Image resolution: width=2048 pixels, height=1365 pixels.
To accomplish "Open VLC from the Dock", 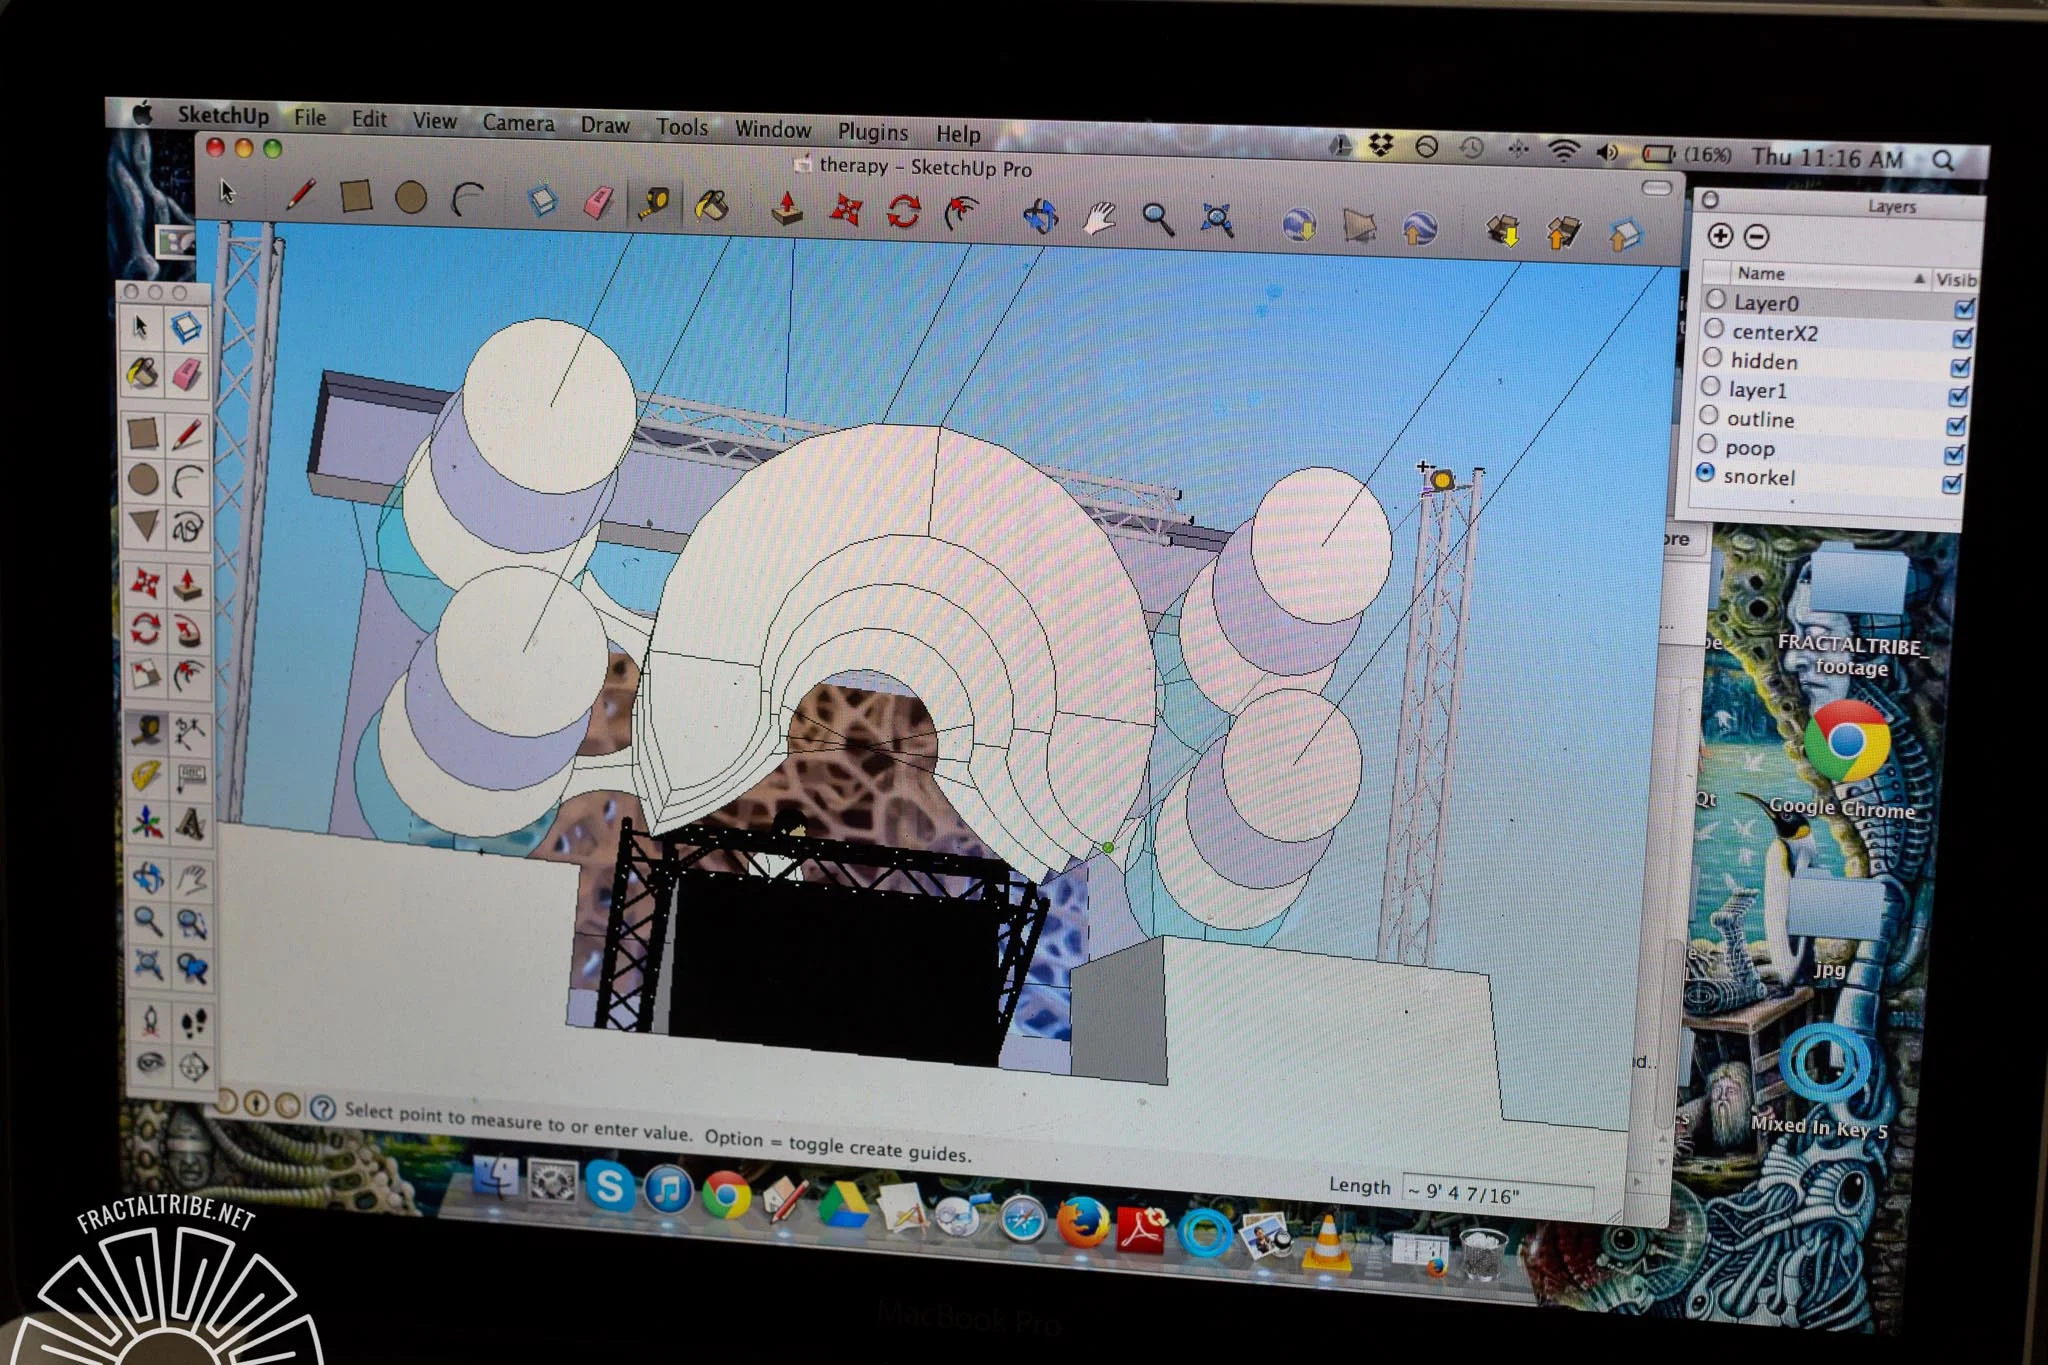I will [1327, 1243].
